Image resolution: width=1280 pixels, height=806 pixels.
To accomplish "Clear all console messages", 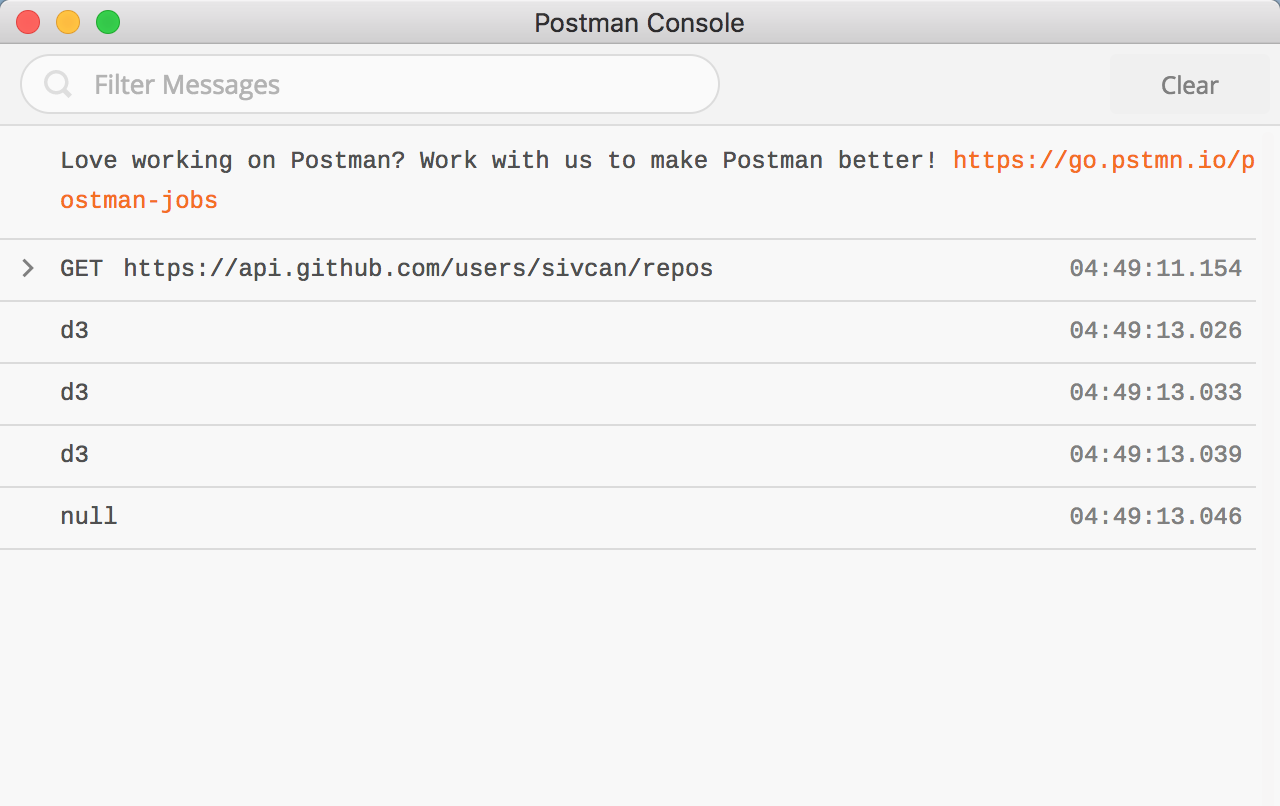I will point(1189,84).
